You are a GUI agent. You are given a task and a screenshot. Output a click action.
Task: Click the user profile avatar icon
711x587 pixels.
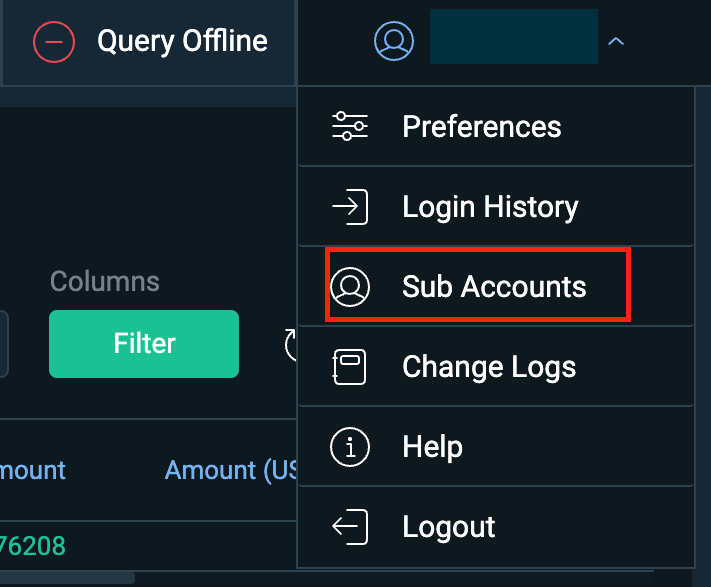coord(394,41)
